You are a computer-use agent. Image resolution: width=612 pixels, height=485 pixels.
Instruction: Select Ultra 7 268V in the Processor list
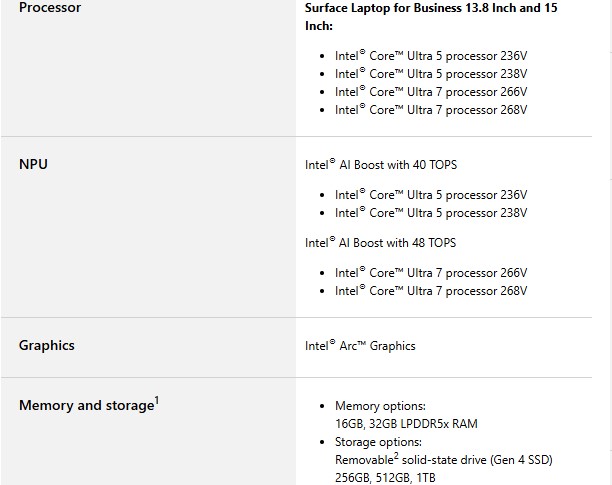[430, 110]
